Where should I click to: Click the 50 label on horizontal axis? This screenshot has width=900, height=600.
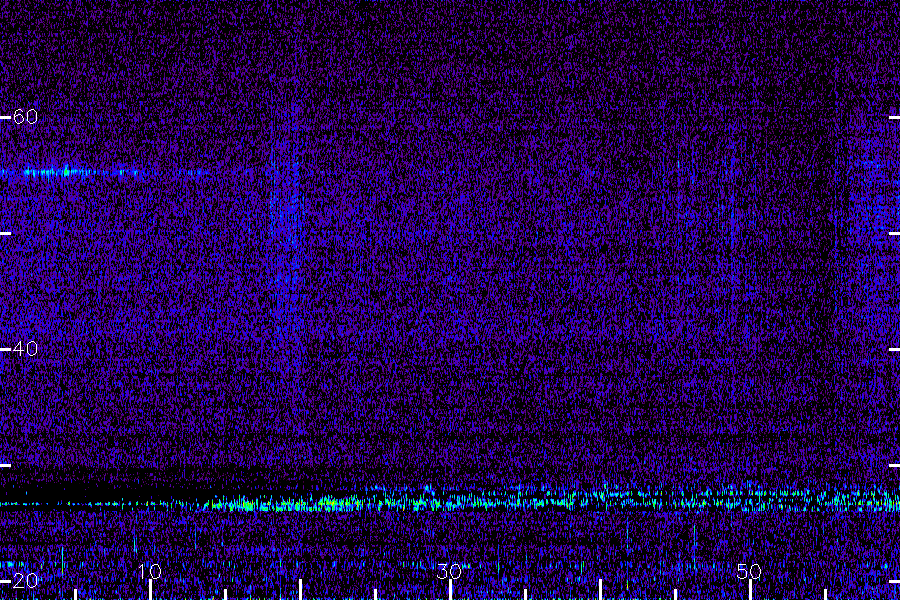point(749,572)
